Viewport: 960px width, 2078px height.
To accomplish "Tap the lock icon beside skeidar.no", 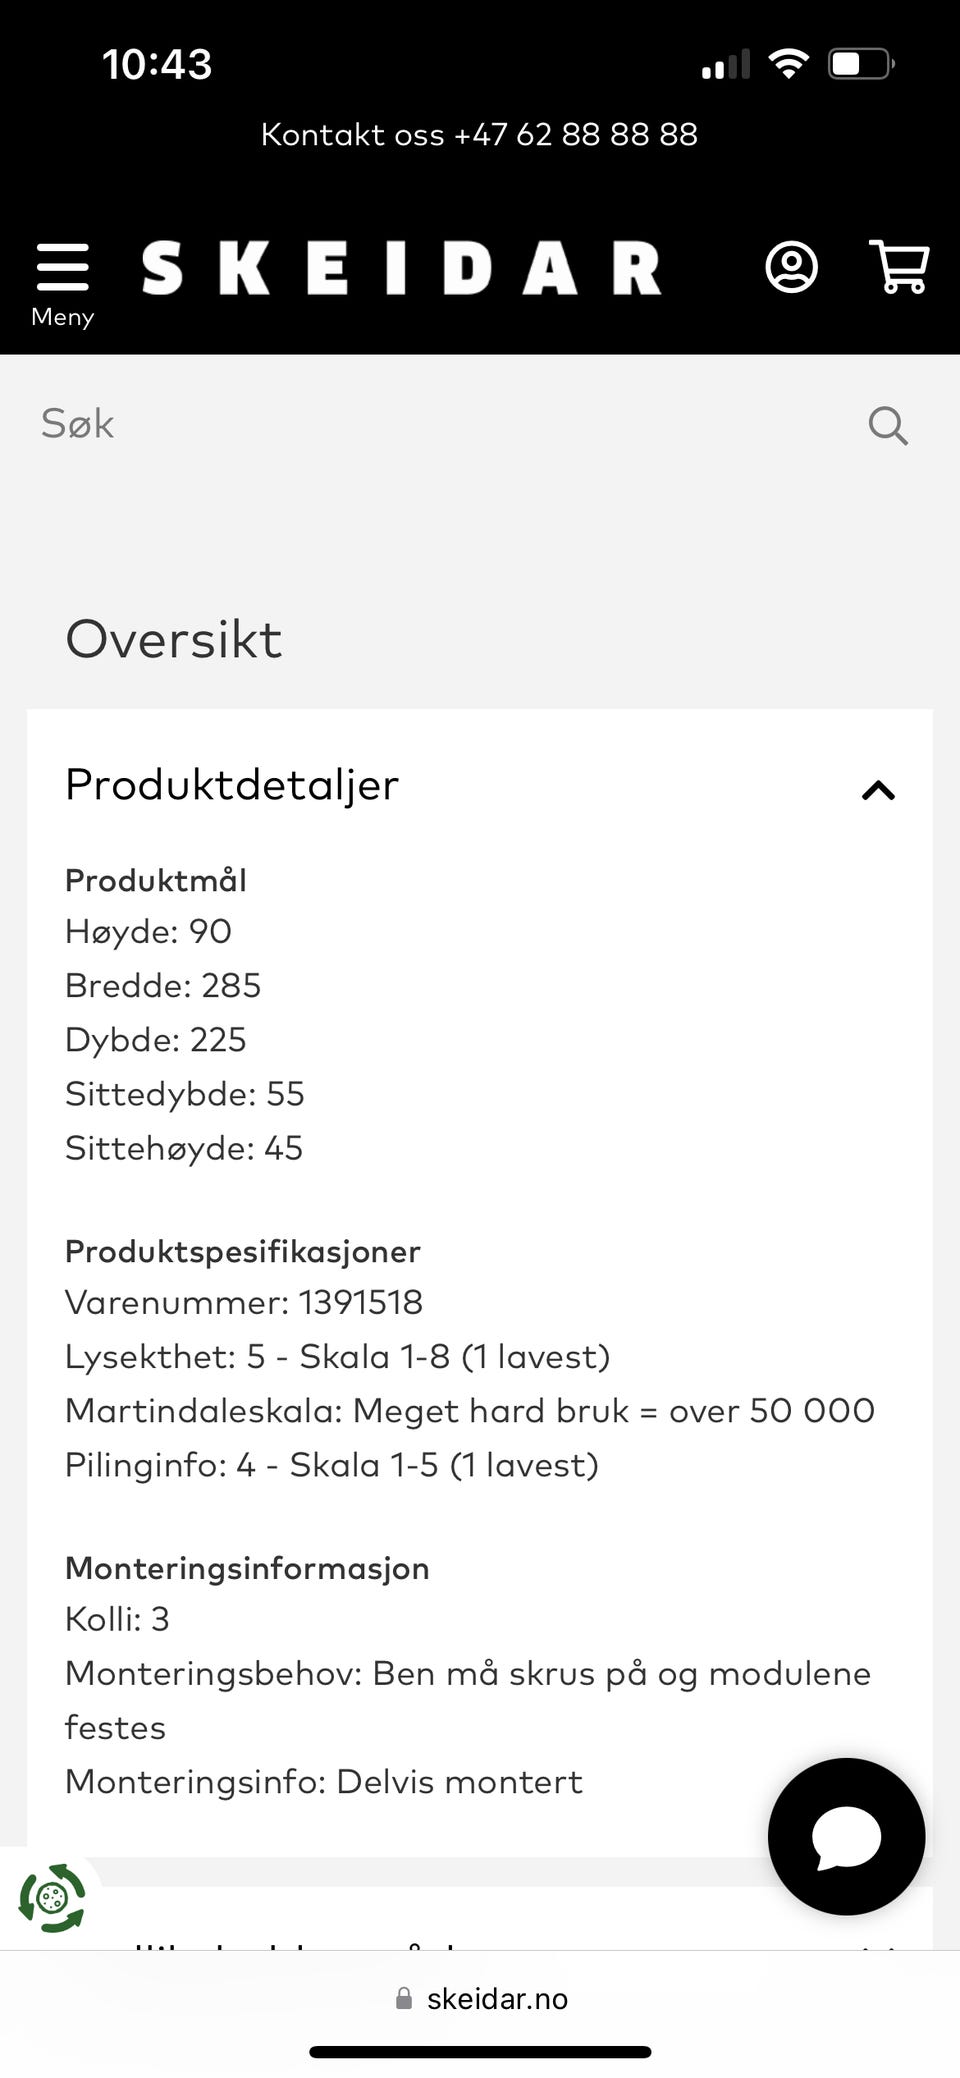I will [x=404, y=1998].
